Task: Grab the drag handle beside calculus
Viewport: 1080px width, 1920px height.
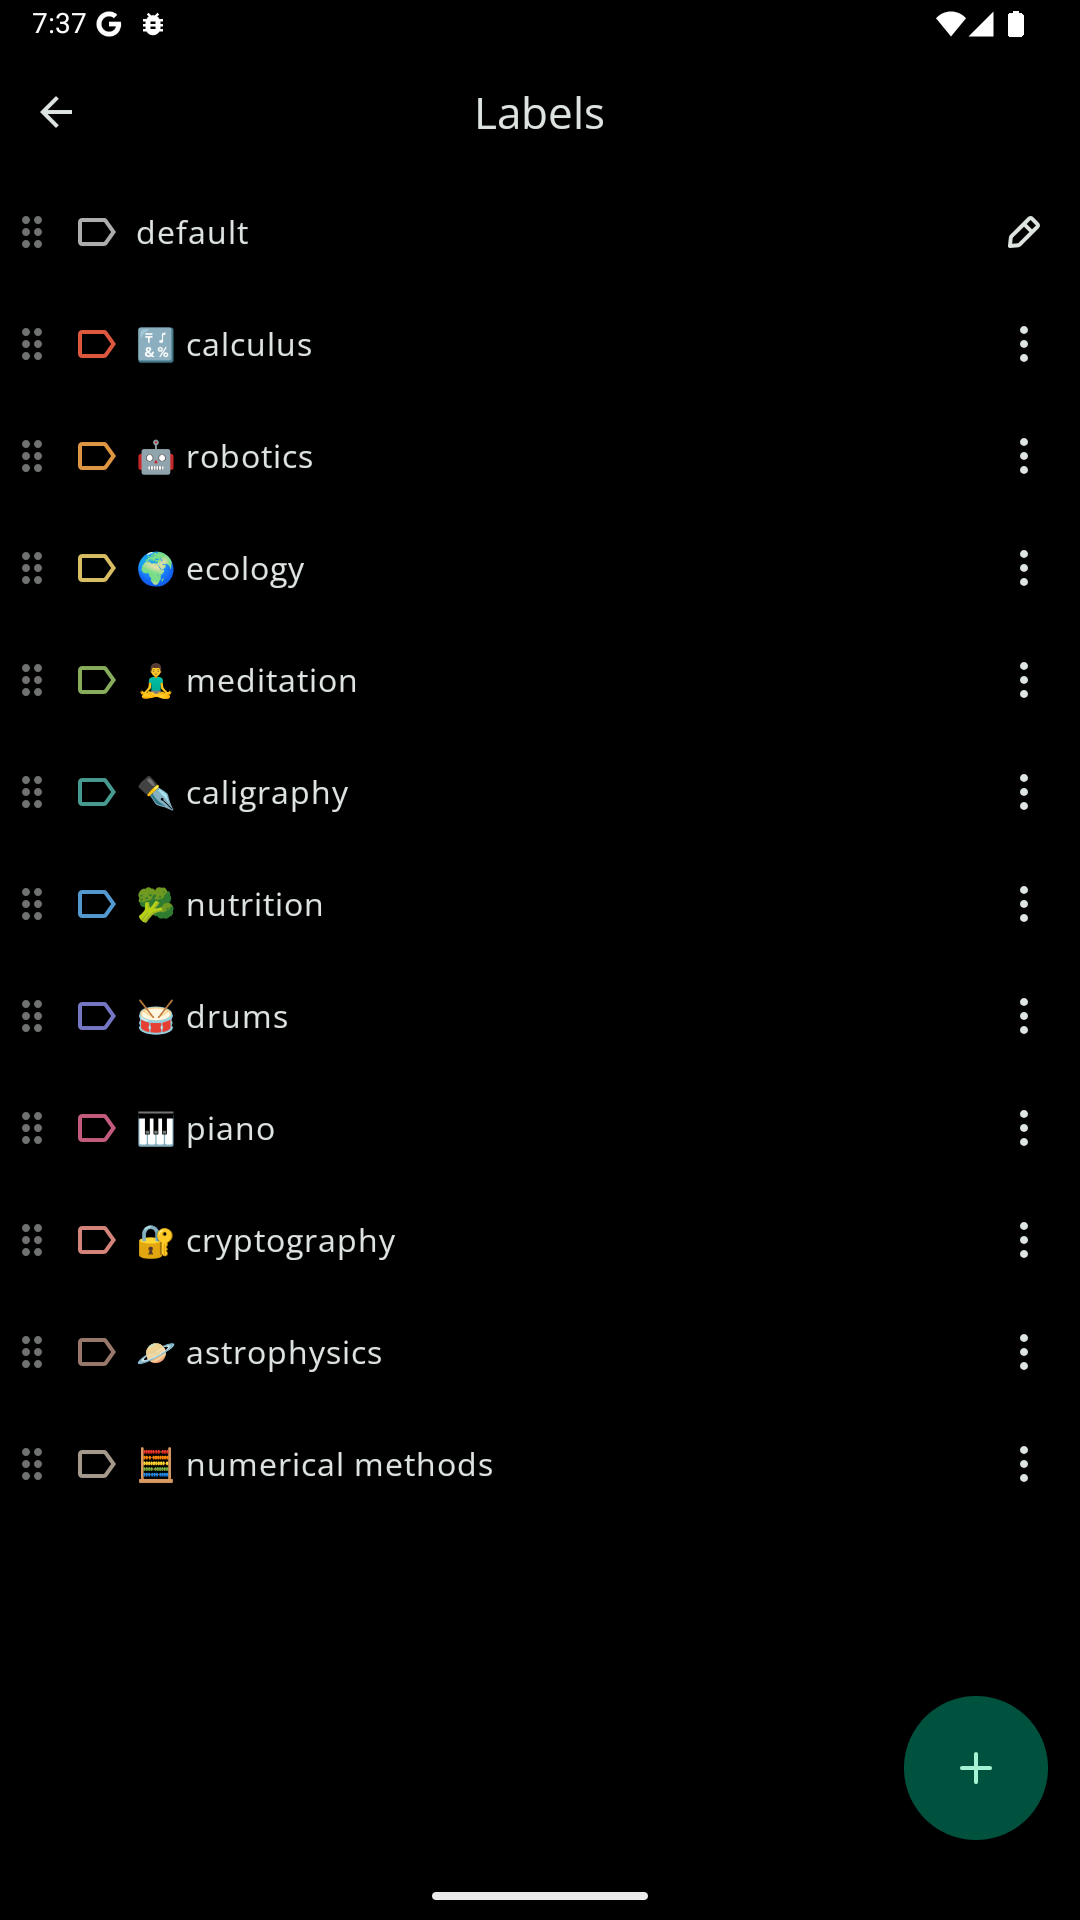Action: click(32, 344)
